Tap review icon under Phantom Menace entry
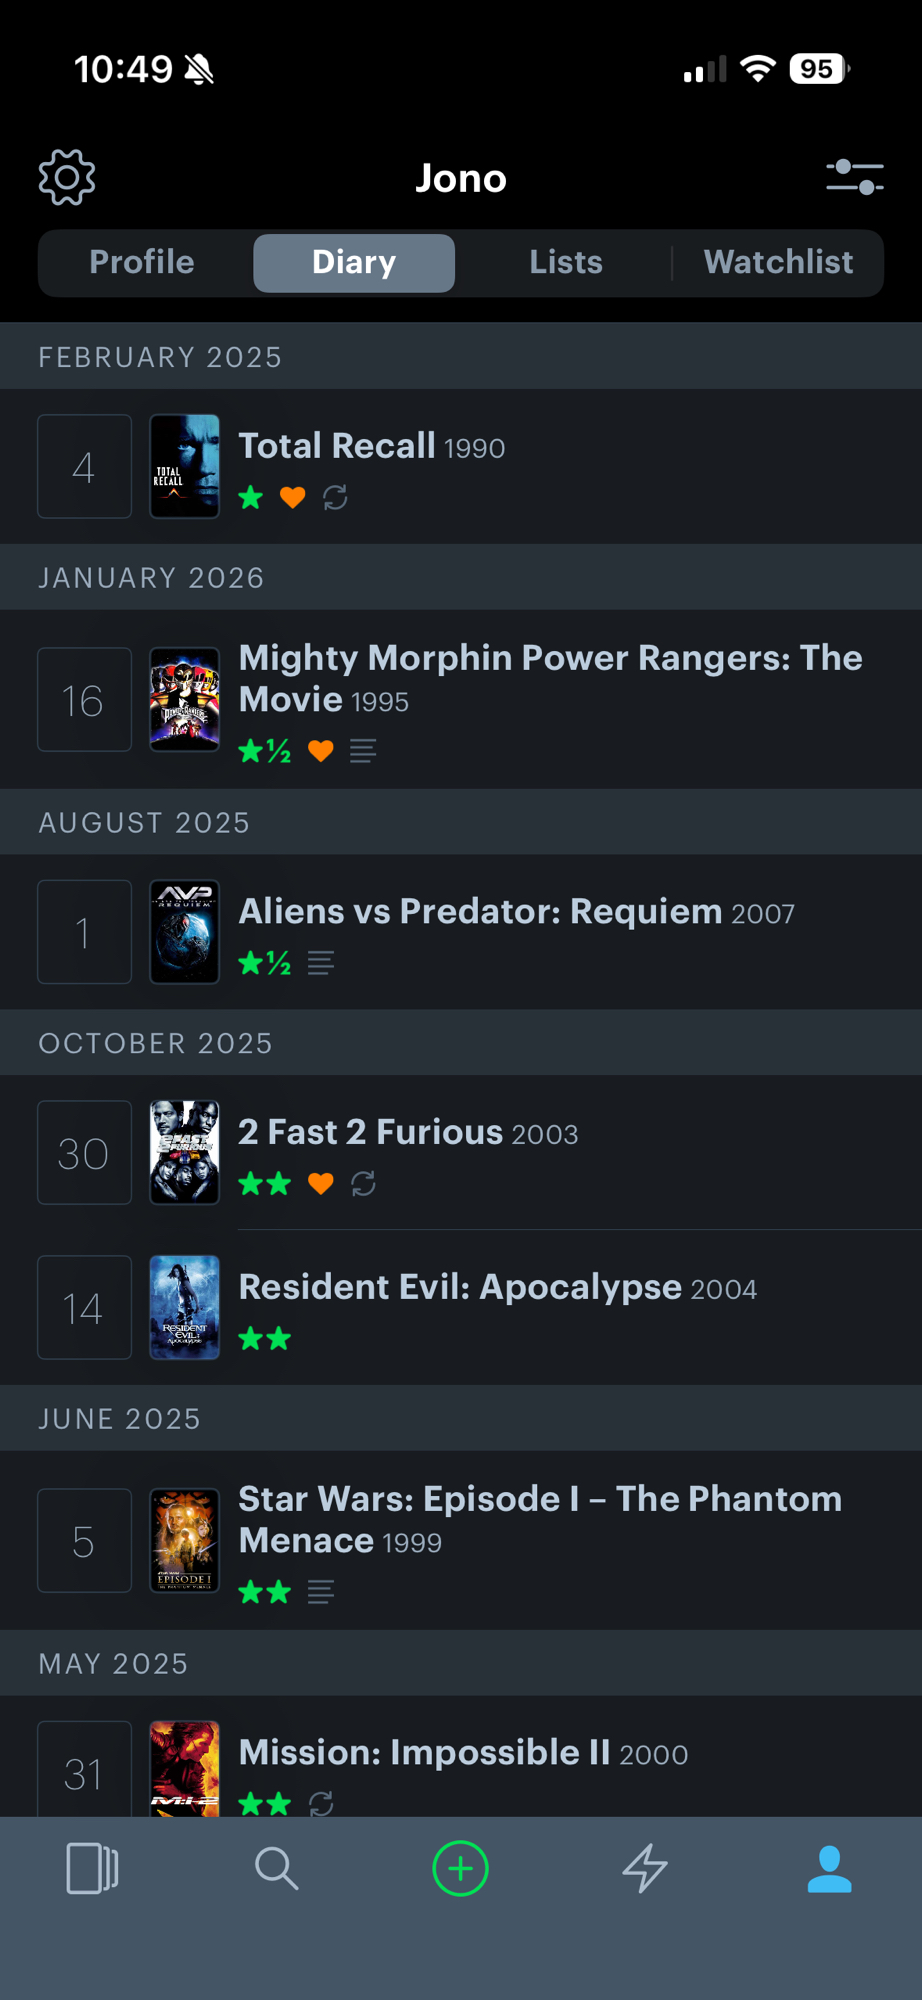Viewport: 922px width, 2000px height. (x=321, y=1591)
